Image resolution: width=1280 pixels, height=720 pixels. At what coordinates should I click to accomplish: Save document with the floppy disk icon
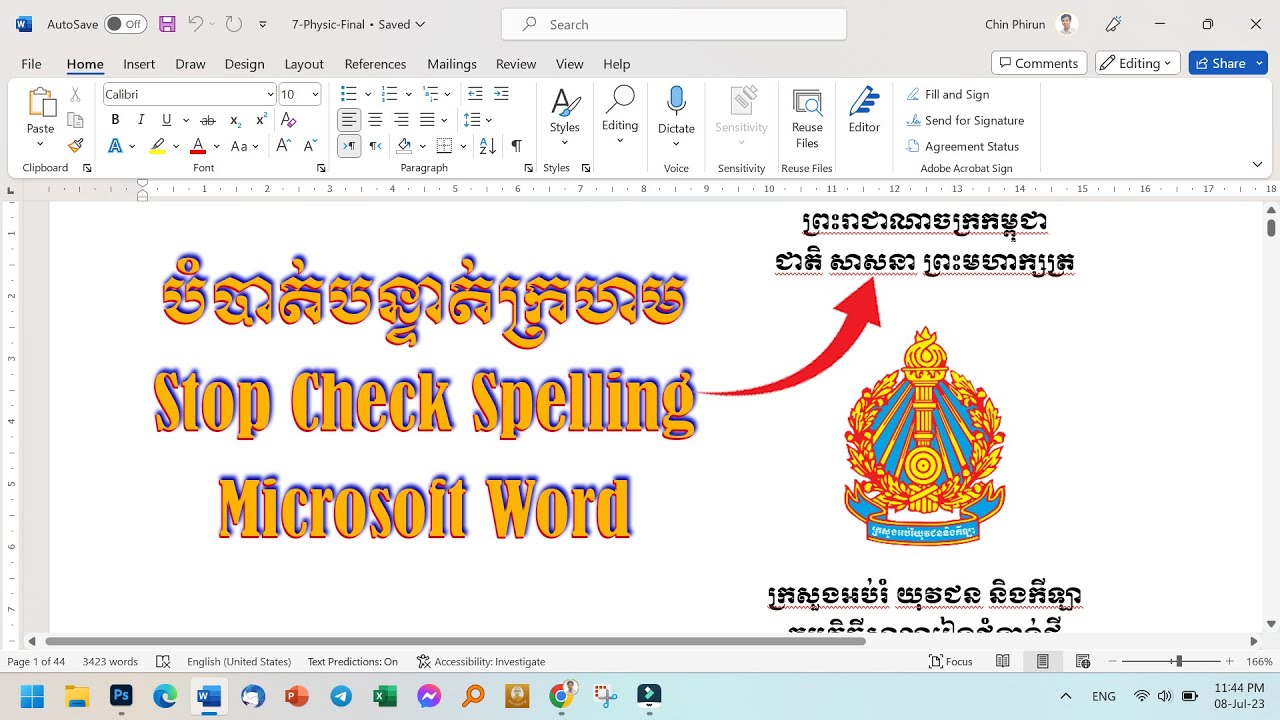pyautogui.click(x=167, y=24)
